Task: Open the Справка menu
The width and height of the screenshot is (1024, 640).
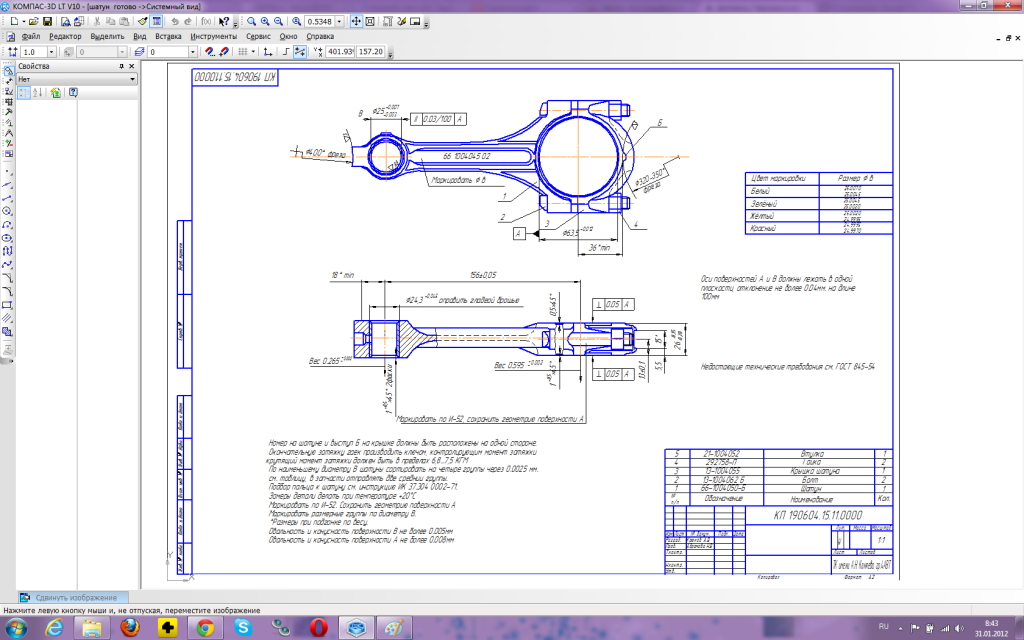Action: coord(320,37)
